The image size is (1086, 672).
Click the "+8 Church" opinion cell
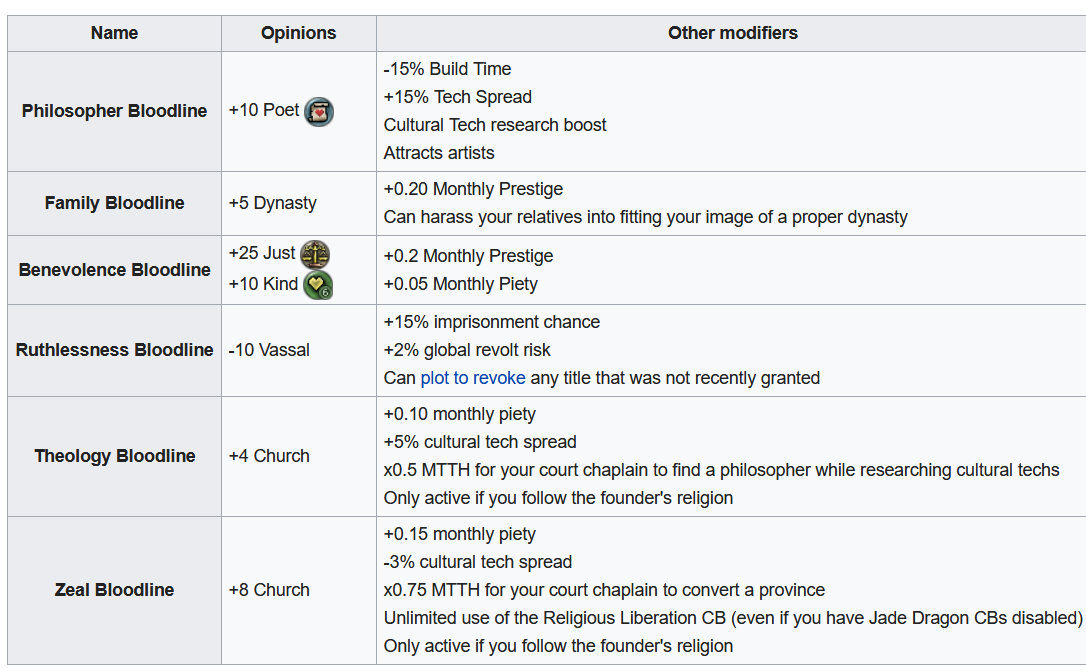(269, 590)
